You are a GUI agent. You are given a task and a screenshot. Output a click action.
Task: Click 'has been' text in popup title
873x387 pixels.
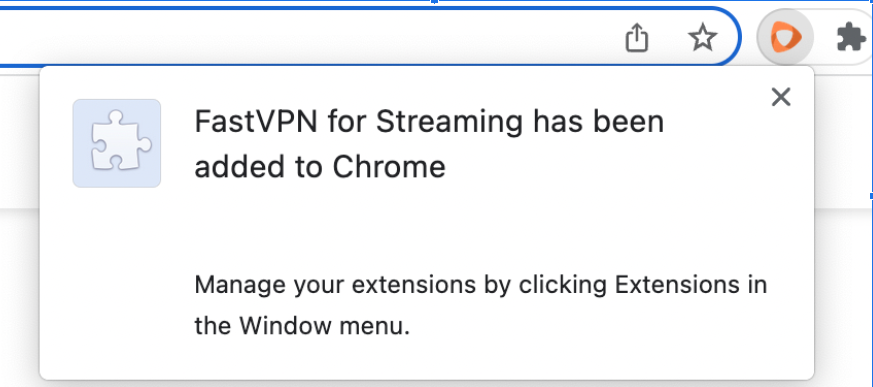pos(598,121)
